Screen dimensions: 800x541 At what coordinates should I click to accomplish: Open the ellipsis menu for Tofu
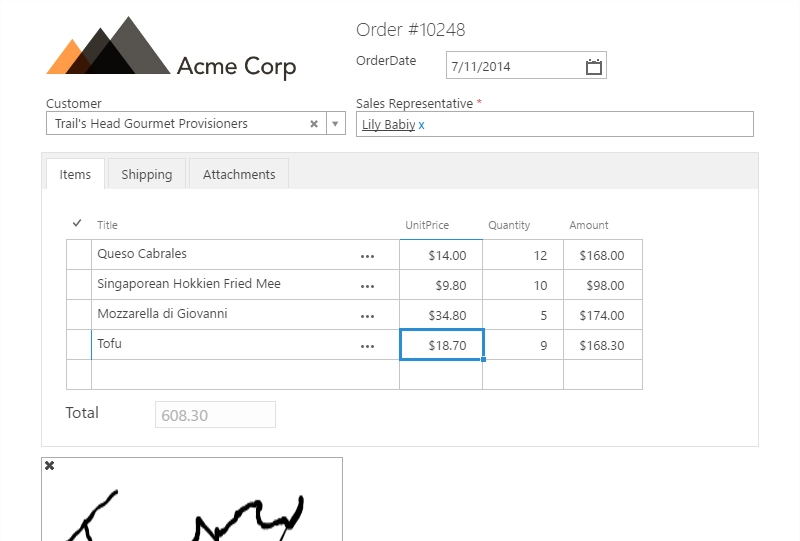[367, 346]
